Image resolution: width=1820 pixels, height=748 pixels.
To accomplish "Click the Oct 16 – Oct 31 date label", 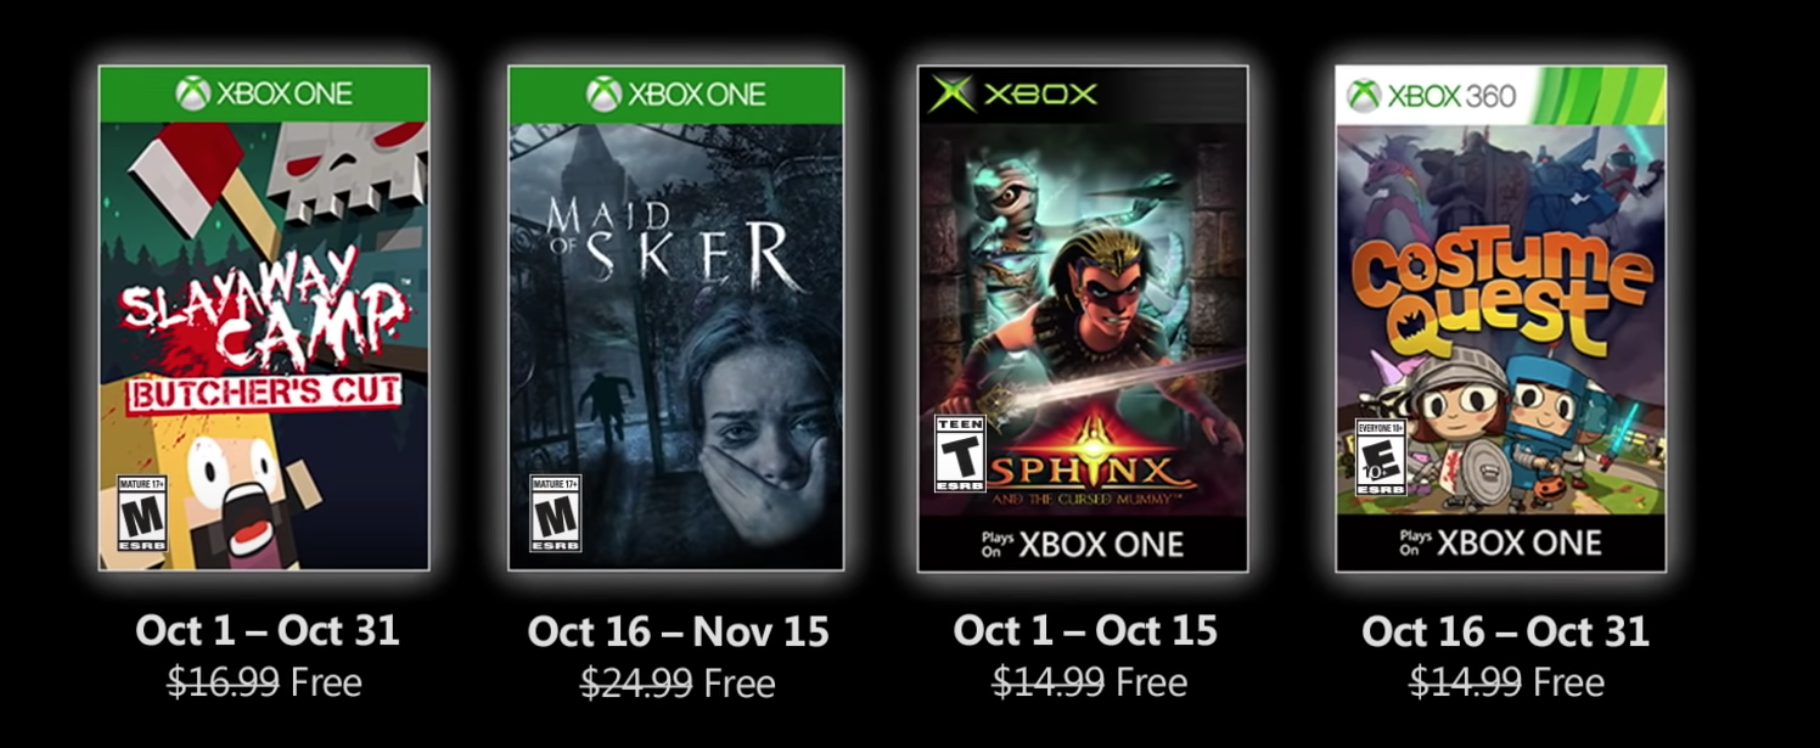I will 1505,631.
